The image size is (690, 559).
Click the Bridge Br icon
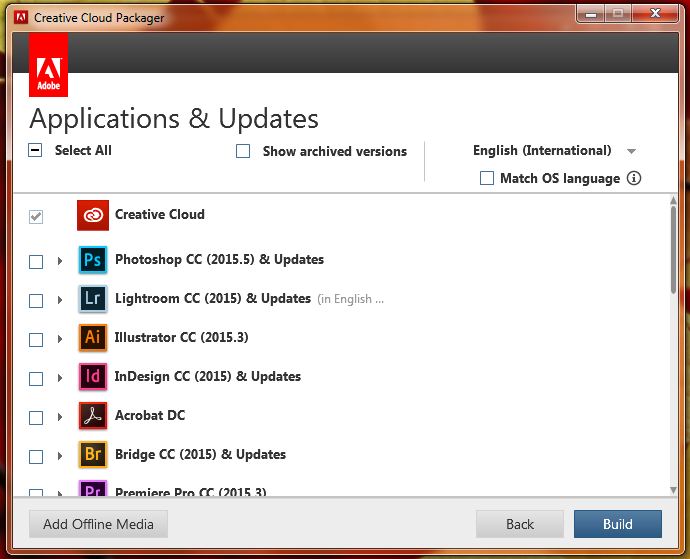click(93, 454)
